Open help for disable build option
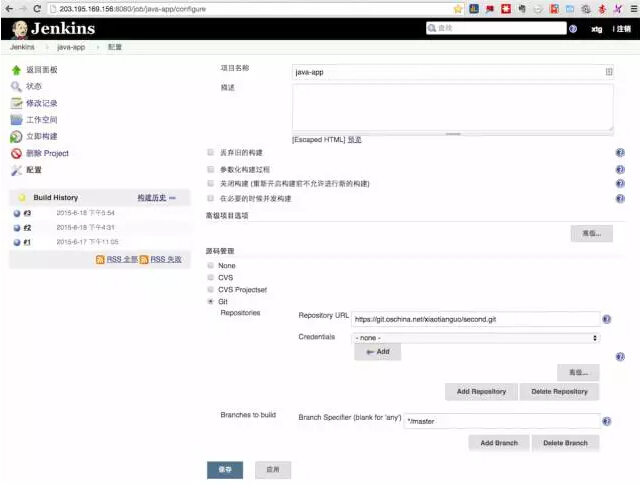Viewport: 640px width, 486px height. click(x=620, y=184)
